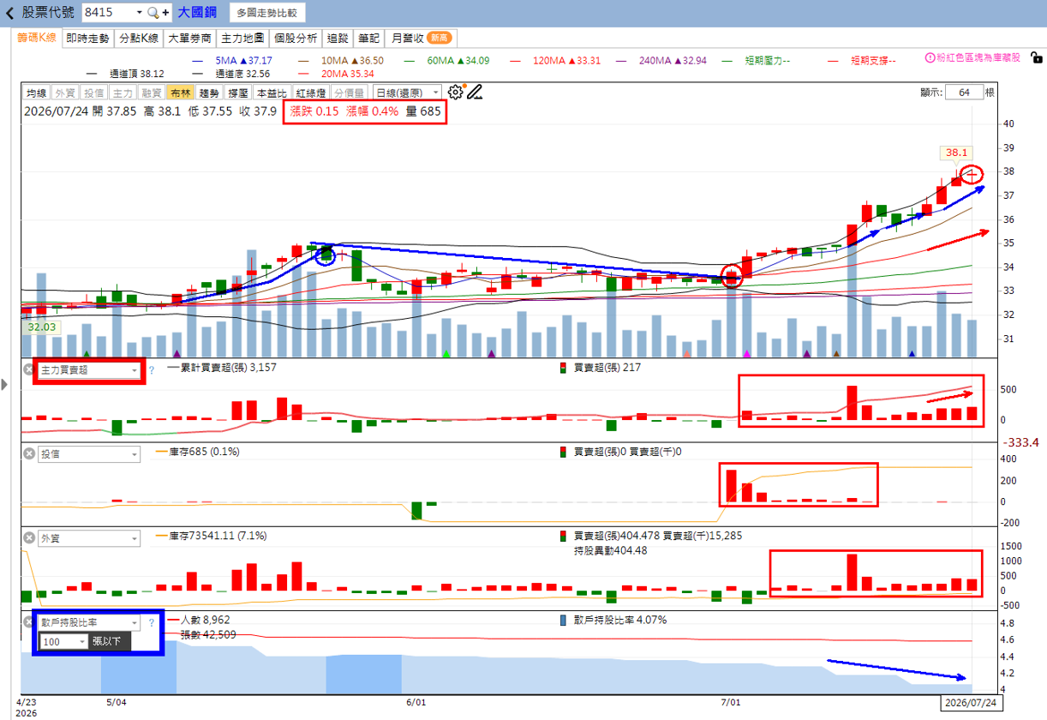This screenshot has height=720, width=1047.
Task: Open the 100 張以下 threshold dropdown
Action: pos(63,641)
